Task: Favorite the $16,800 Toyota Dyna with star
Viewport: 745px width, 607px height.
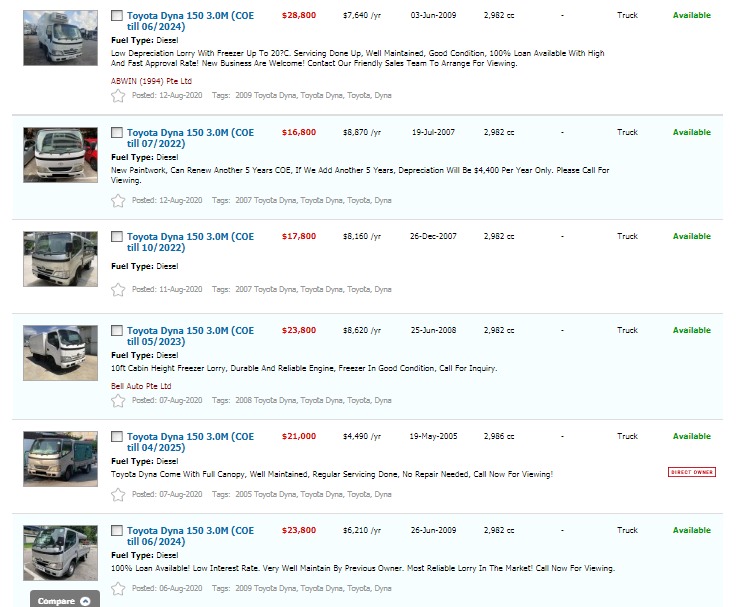Action: click(x=118, y=200)
